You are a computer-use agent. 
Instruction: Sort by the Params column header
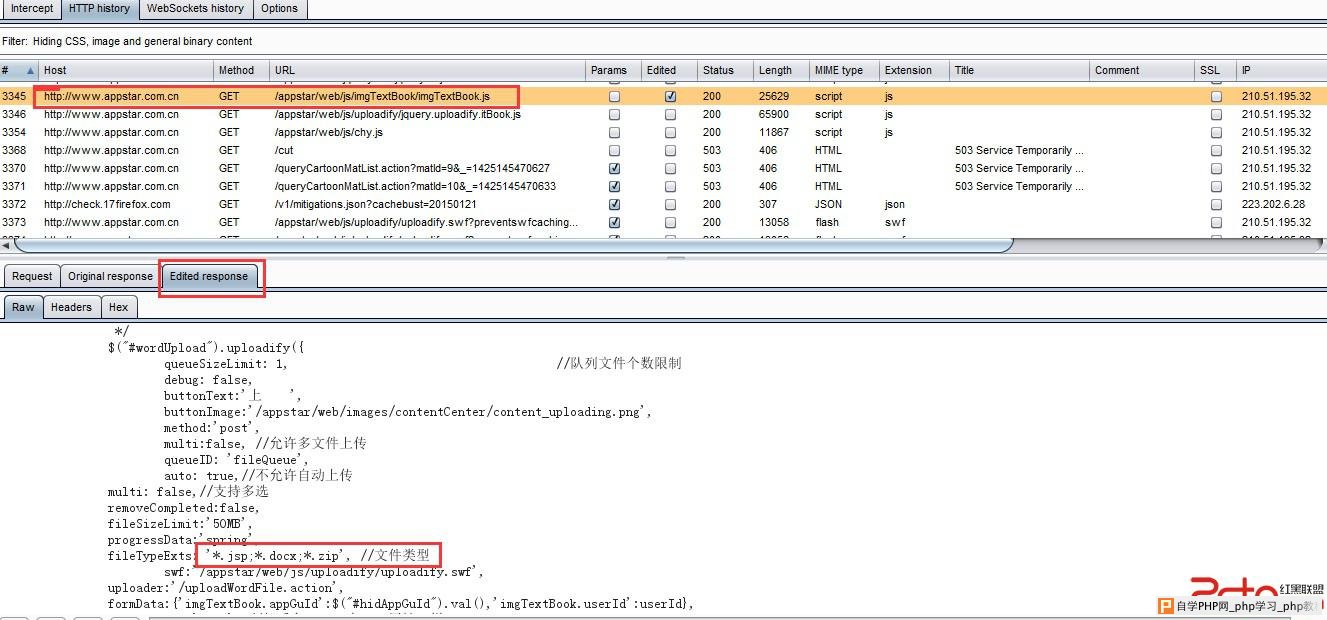pos(613,70)
